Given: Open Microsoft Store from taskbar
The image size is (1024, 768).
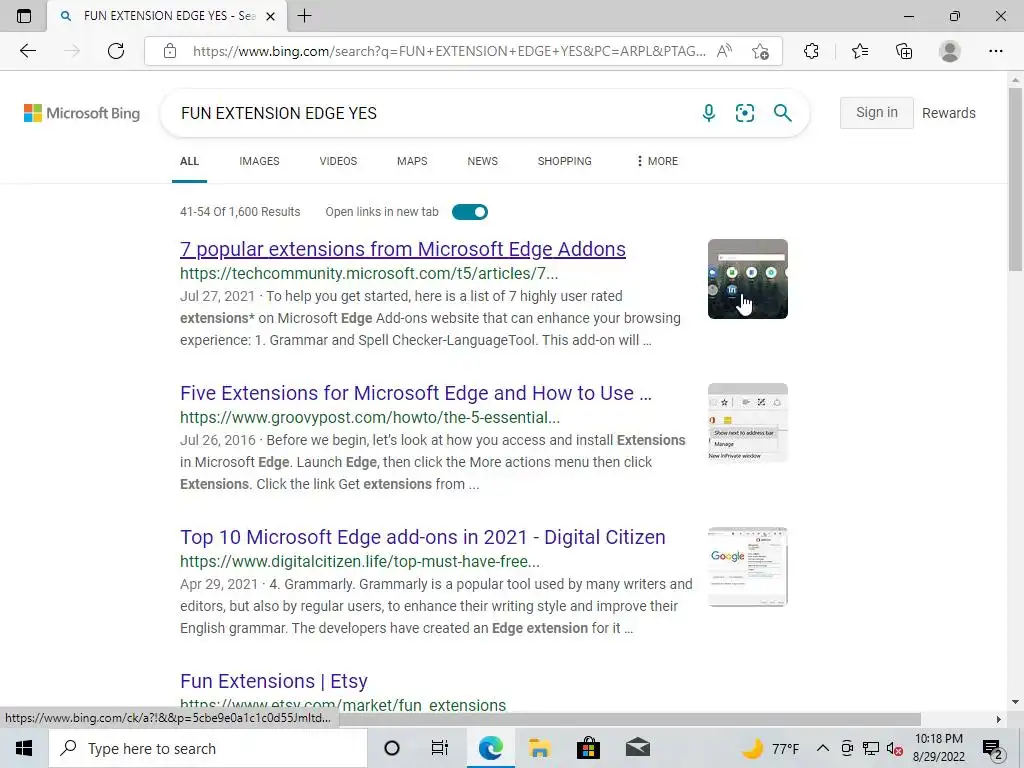Looking at the screenshot, I should [588, 748].
